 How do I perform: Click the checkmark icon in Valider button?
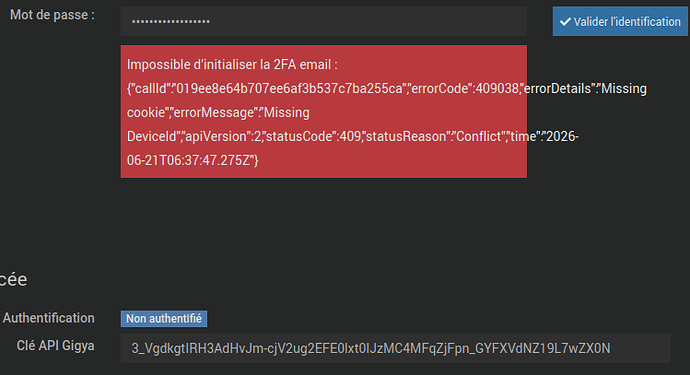[565, 22]
